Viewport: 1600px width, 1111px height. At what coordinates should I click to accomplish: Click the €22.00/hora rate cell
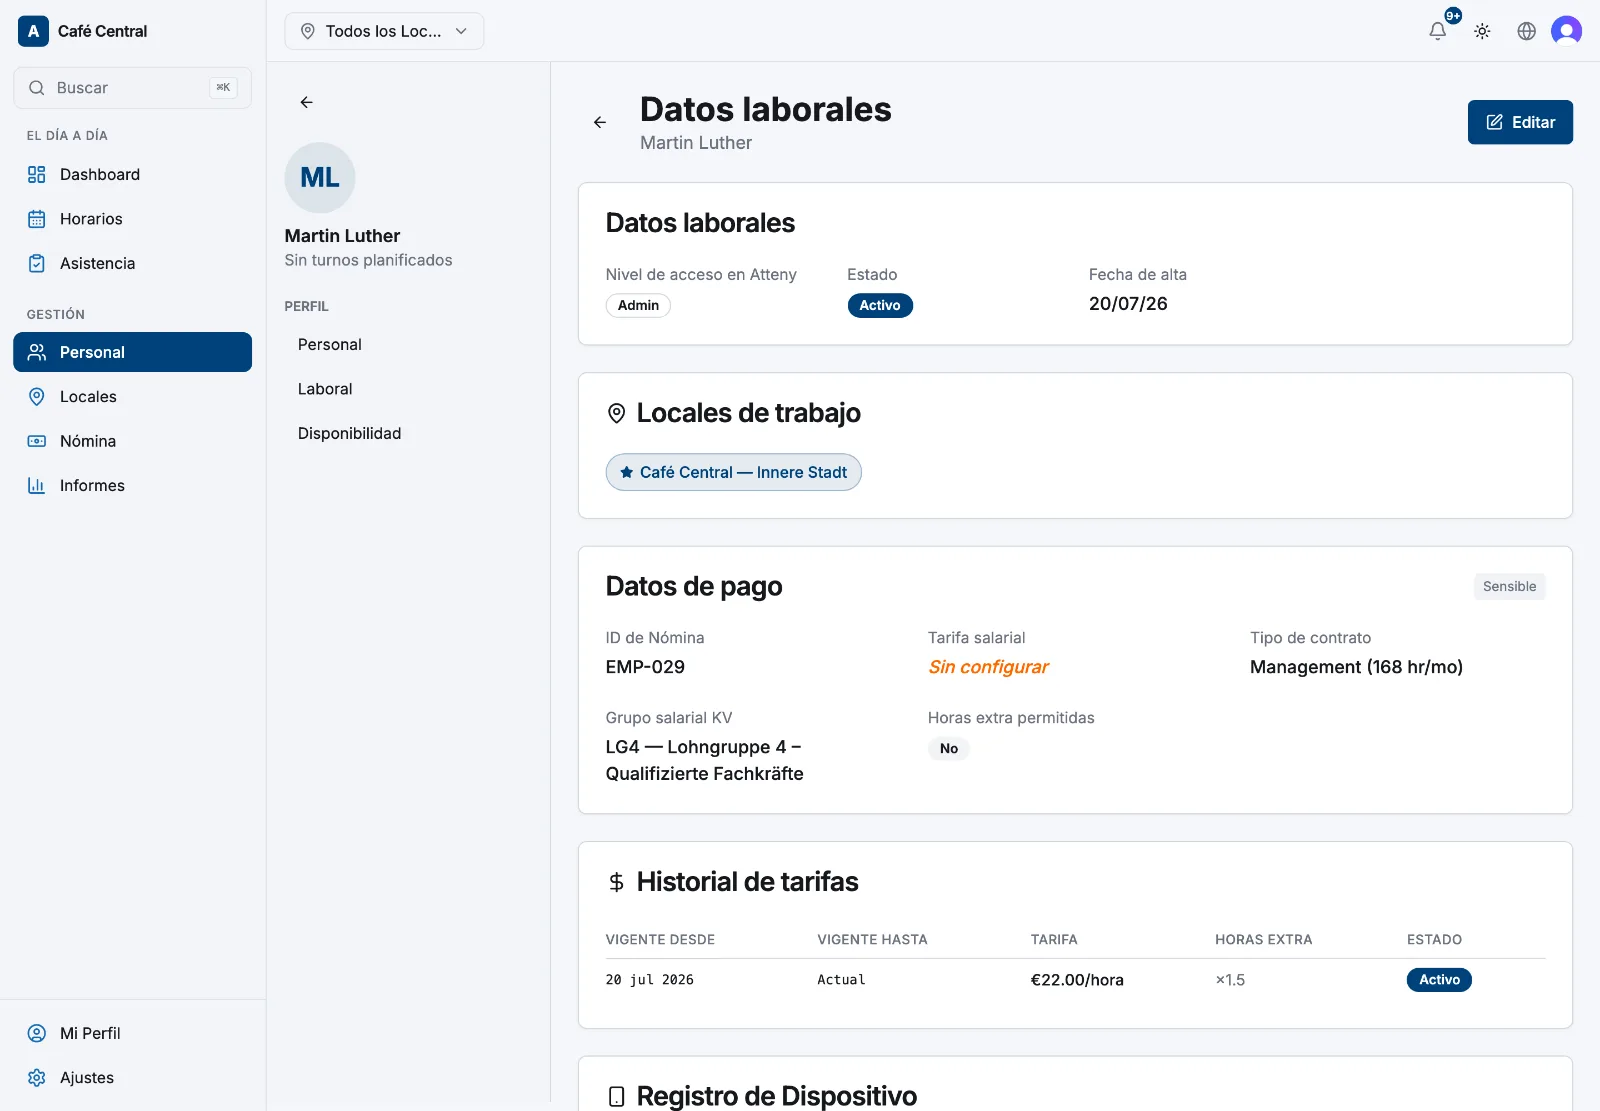(1077, 980)
